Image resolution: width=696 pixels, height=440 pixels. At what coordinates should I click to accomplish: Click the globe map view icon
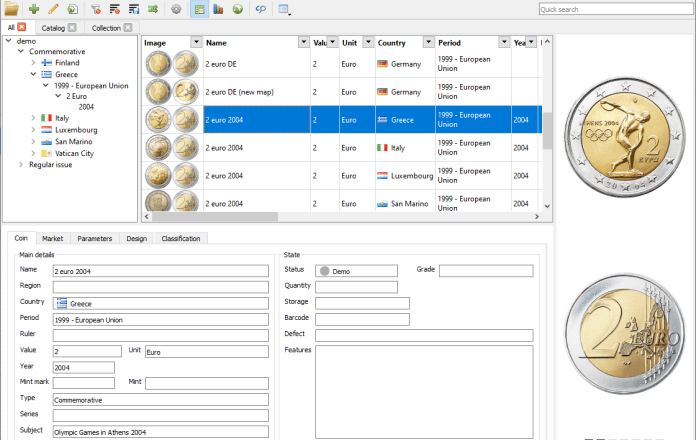[237, 9]
